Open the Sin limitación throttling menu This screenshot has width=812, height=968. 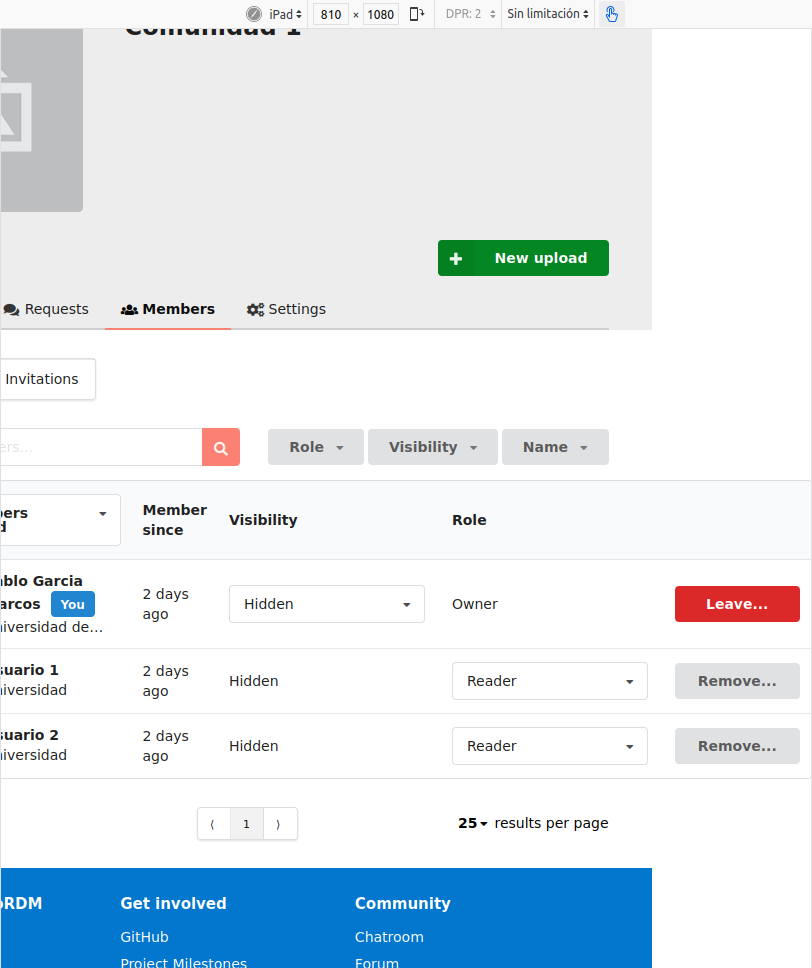pos(546,14)
